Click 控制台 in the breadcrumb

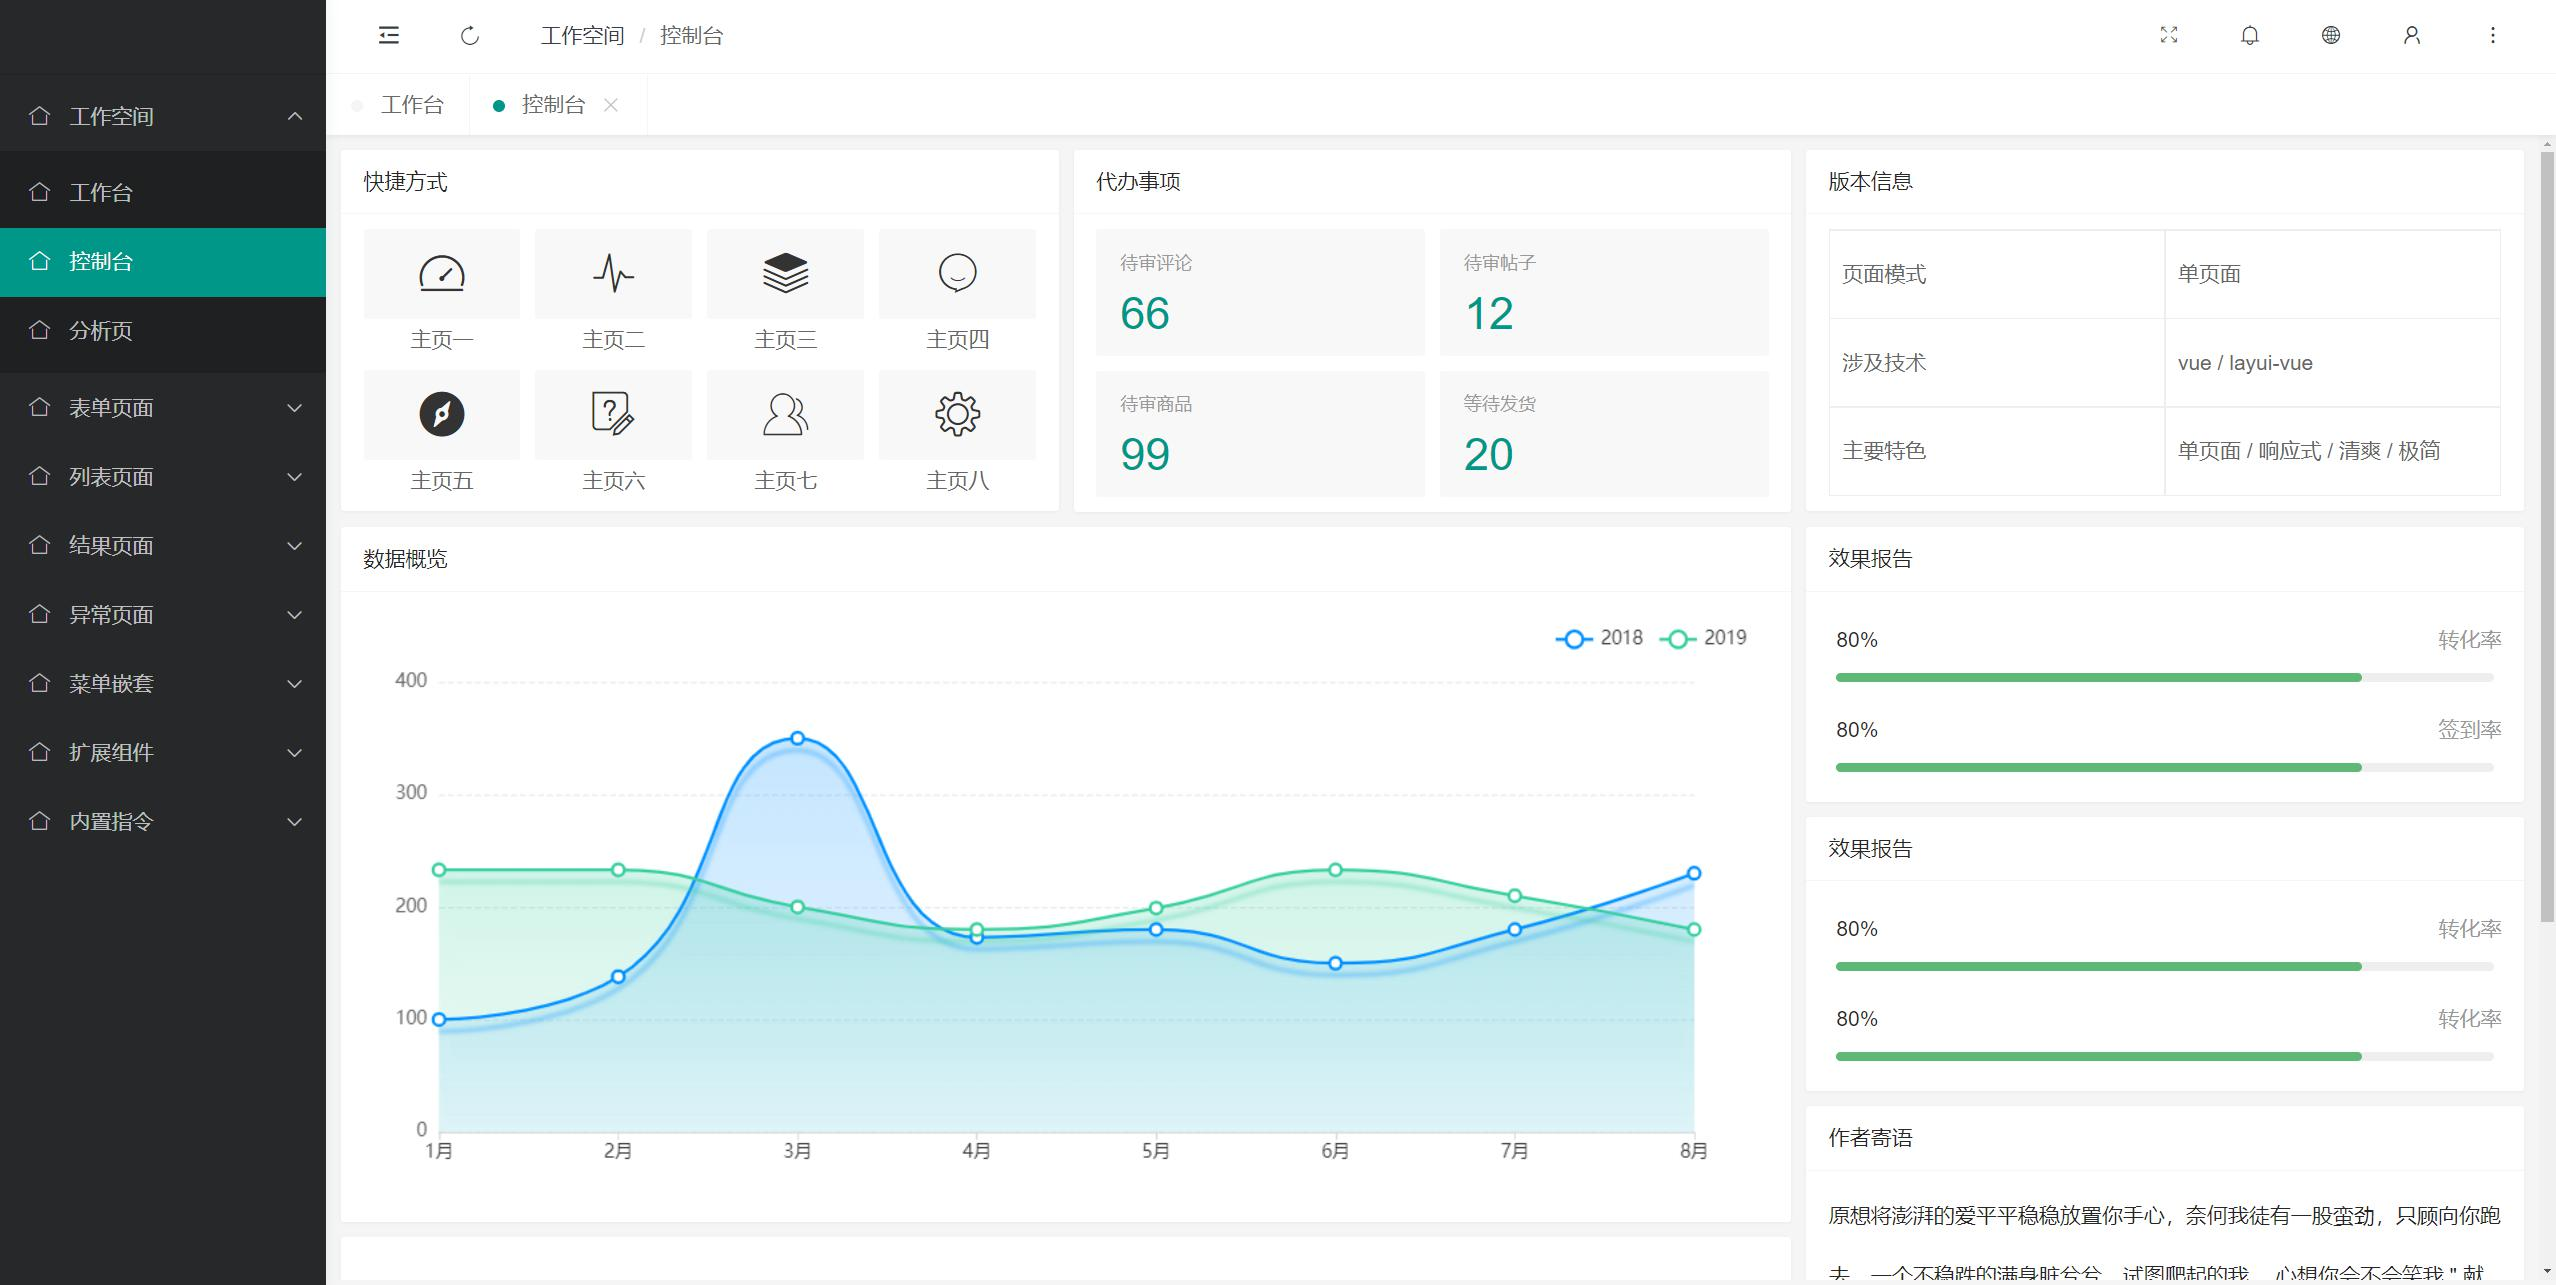pos(691,36)
